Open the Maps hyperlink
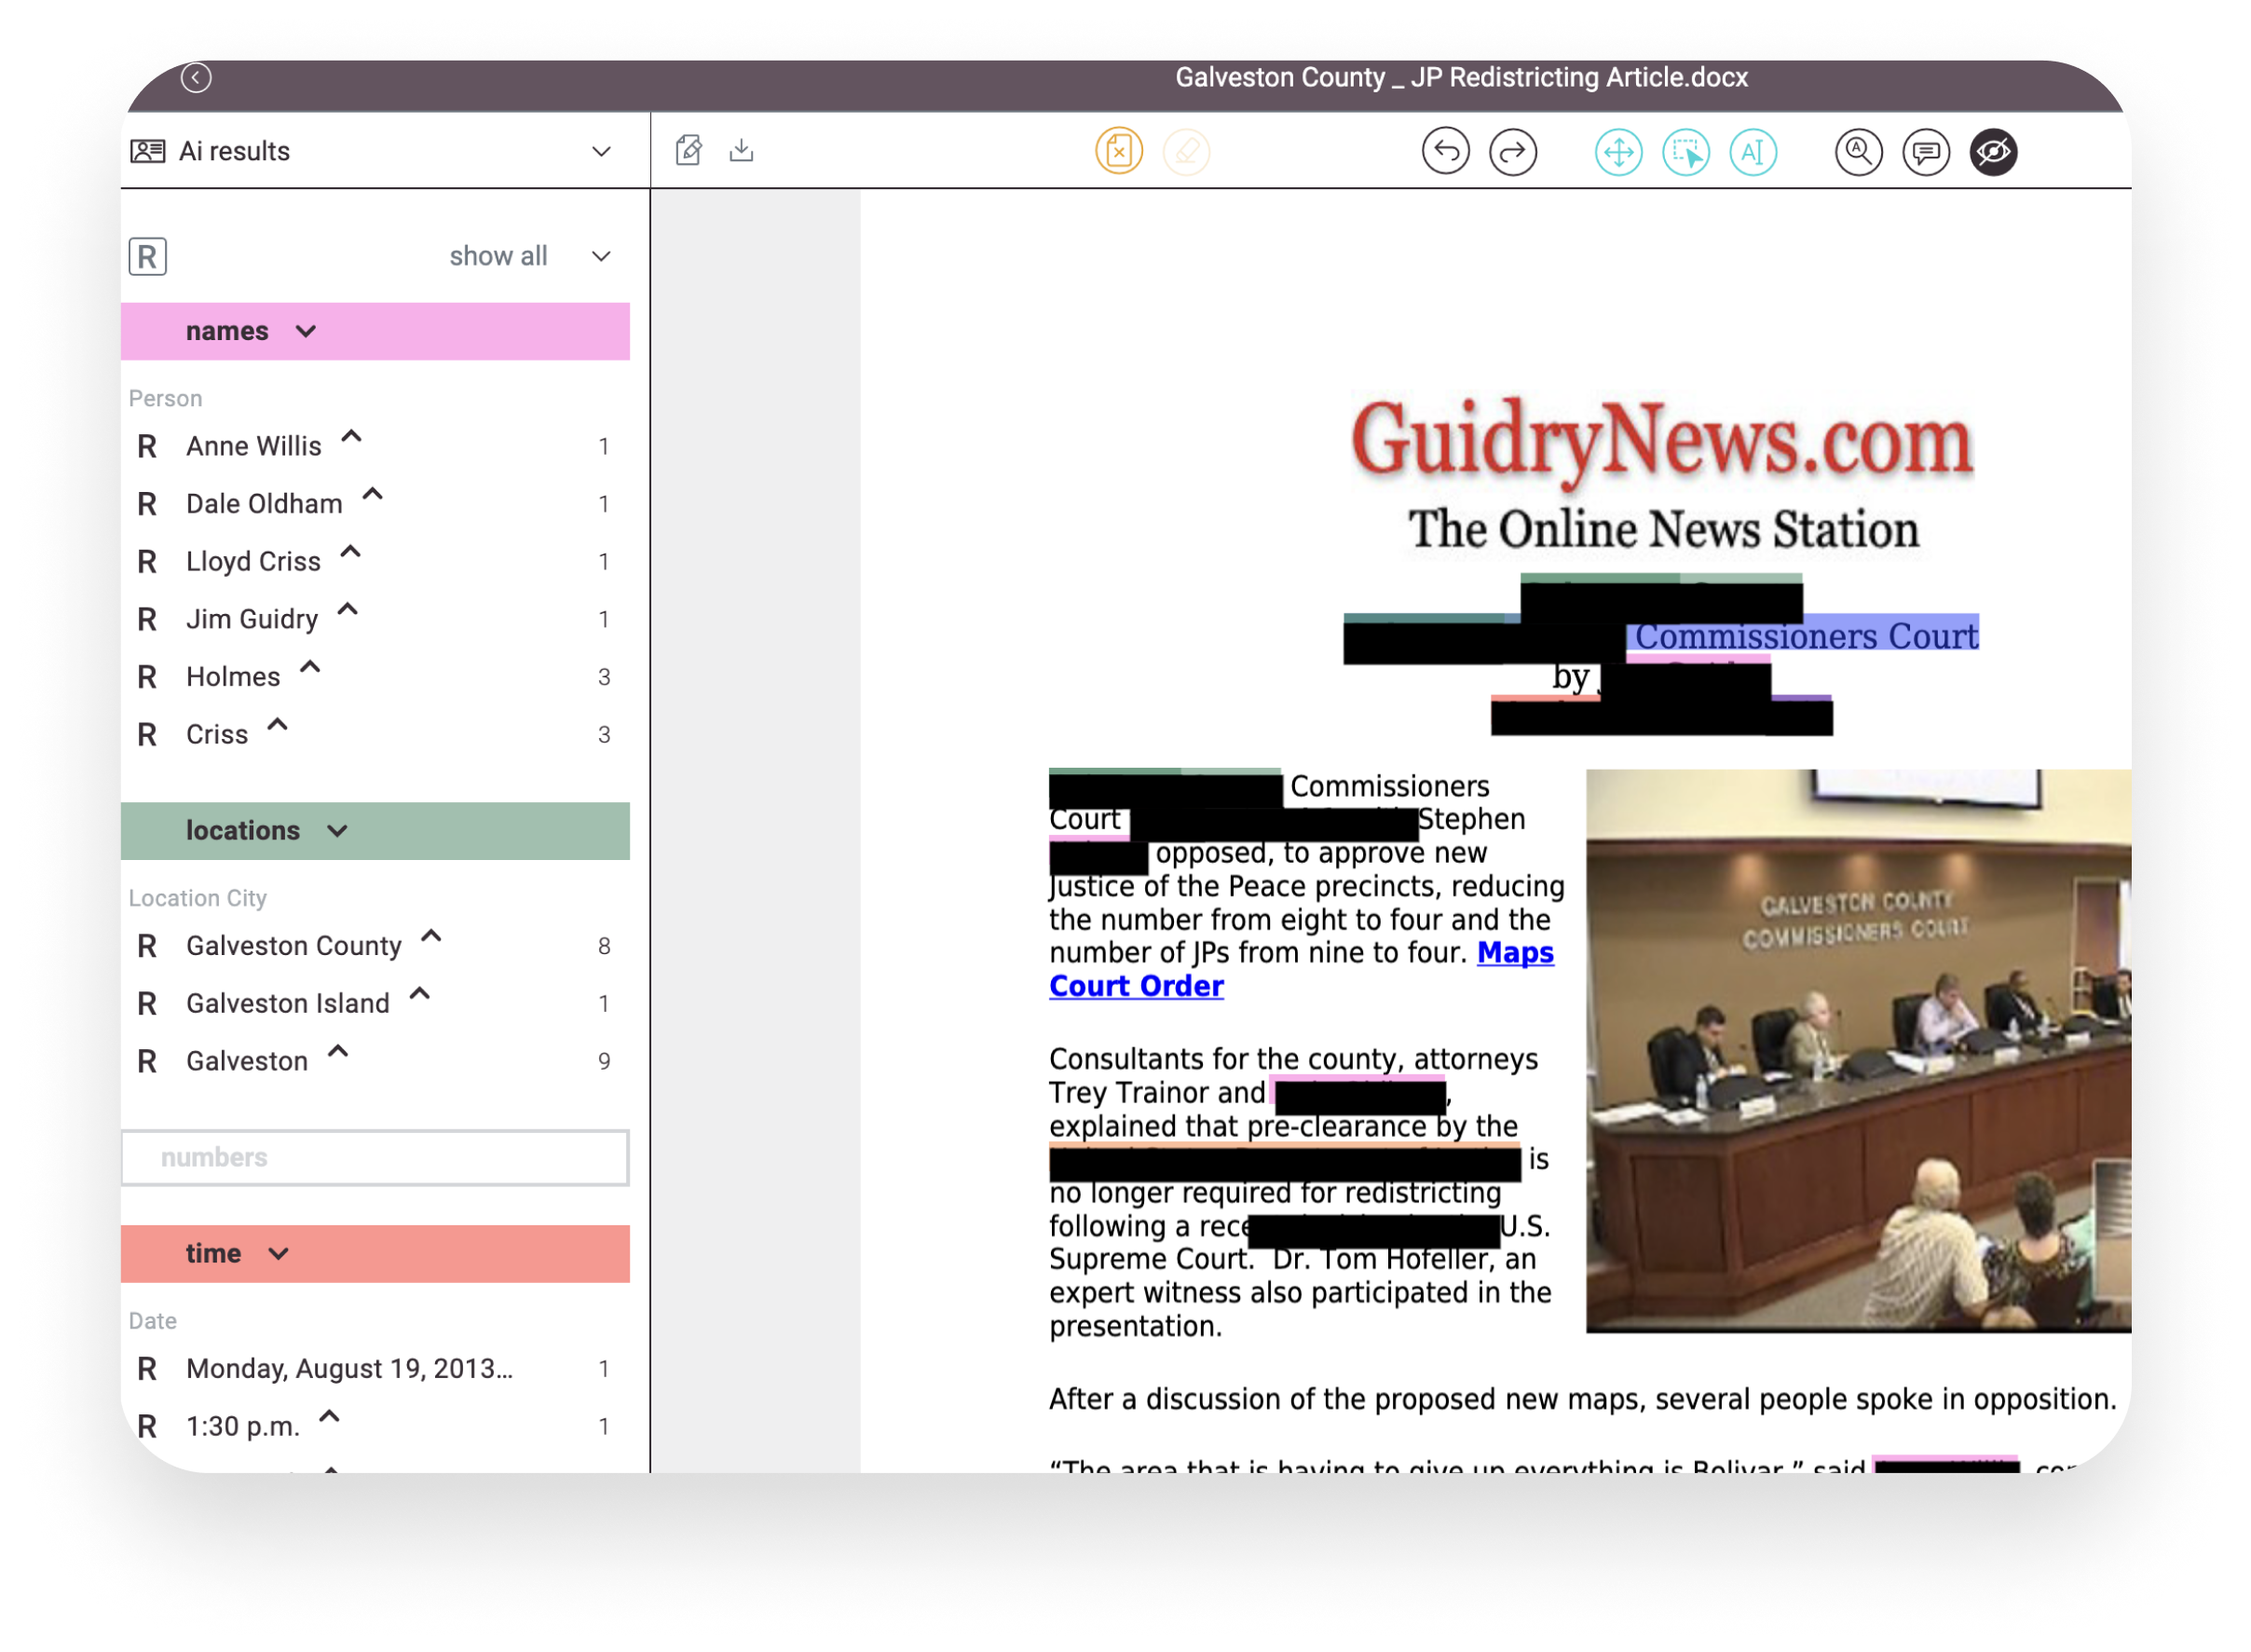2251x1652 pixels. click(x=1514, y=952)
